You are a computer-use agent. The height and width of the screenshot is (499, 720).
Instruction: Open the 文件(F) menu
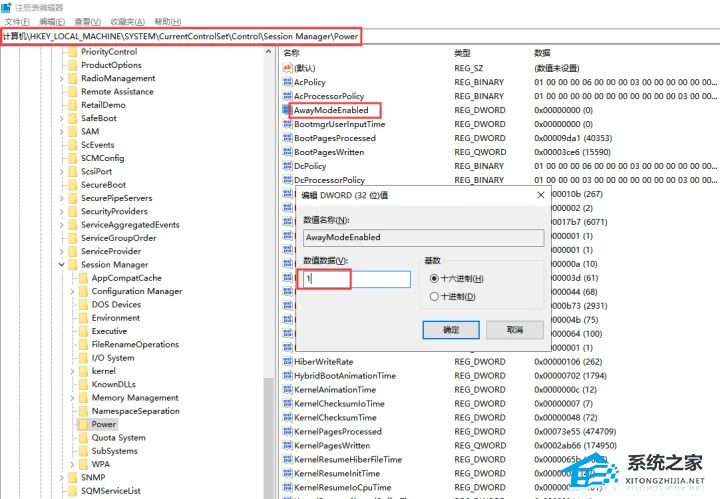tap(17, 22)
